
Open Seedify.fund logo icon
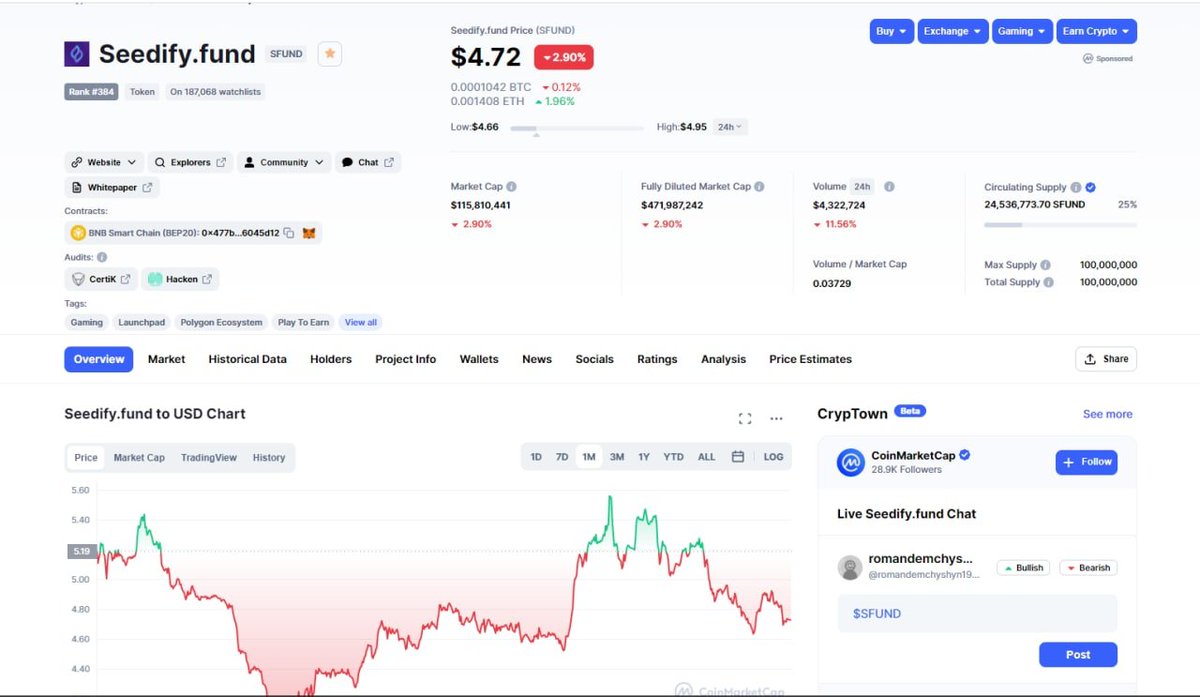[77, 54]
